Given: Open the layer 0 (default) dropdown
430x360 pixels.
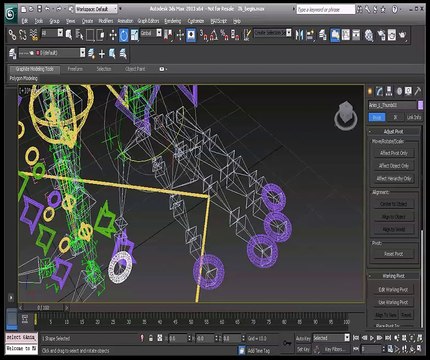Looking at the screenshot, I should pos(52,53).
